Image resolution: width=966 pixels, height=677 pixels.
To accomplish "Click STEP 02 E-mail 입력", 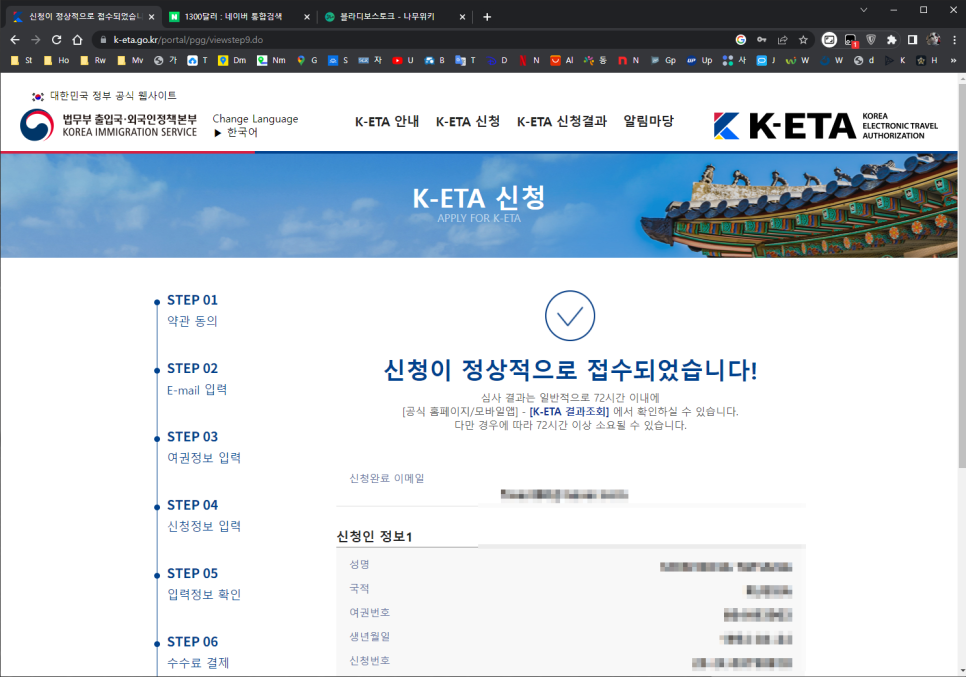I will coord(197,378).
